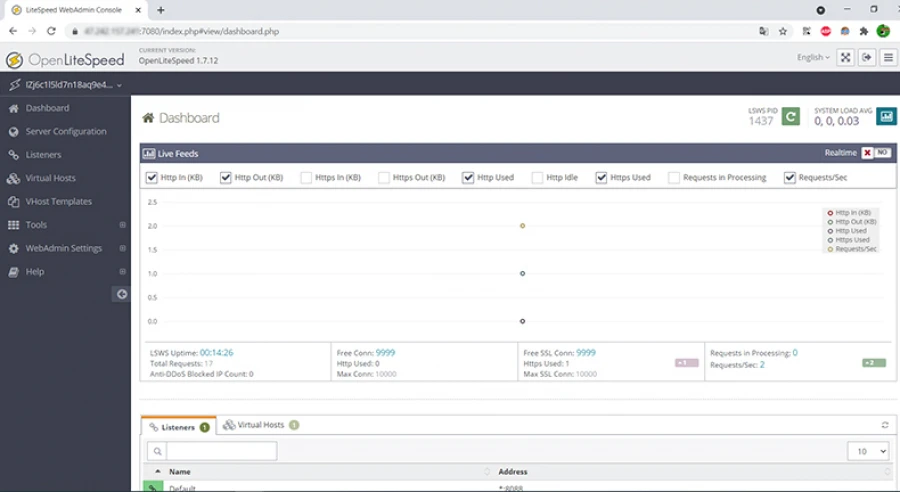Open Server Configuration from sidebar
The image size is (900, 492).
(x=65, y=131)
